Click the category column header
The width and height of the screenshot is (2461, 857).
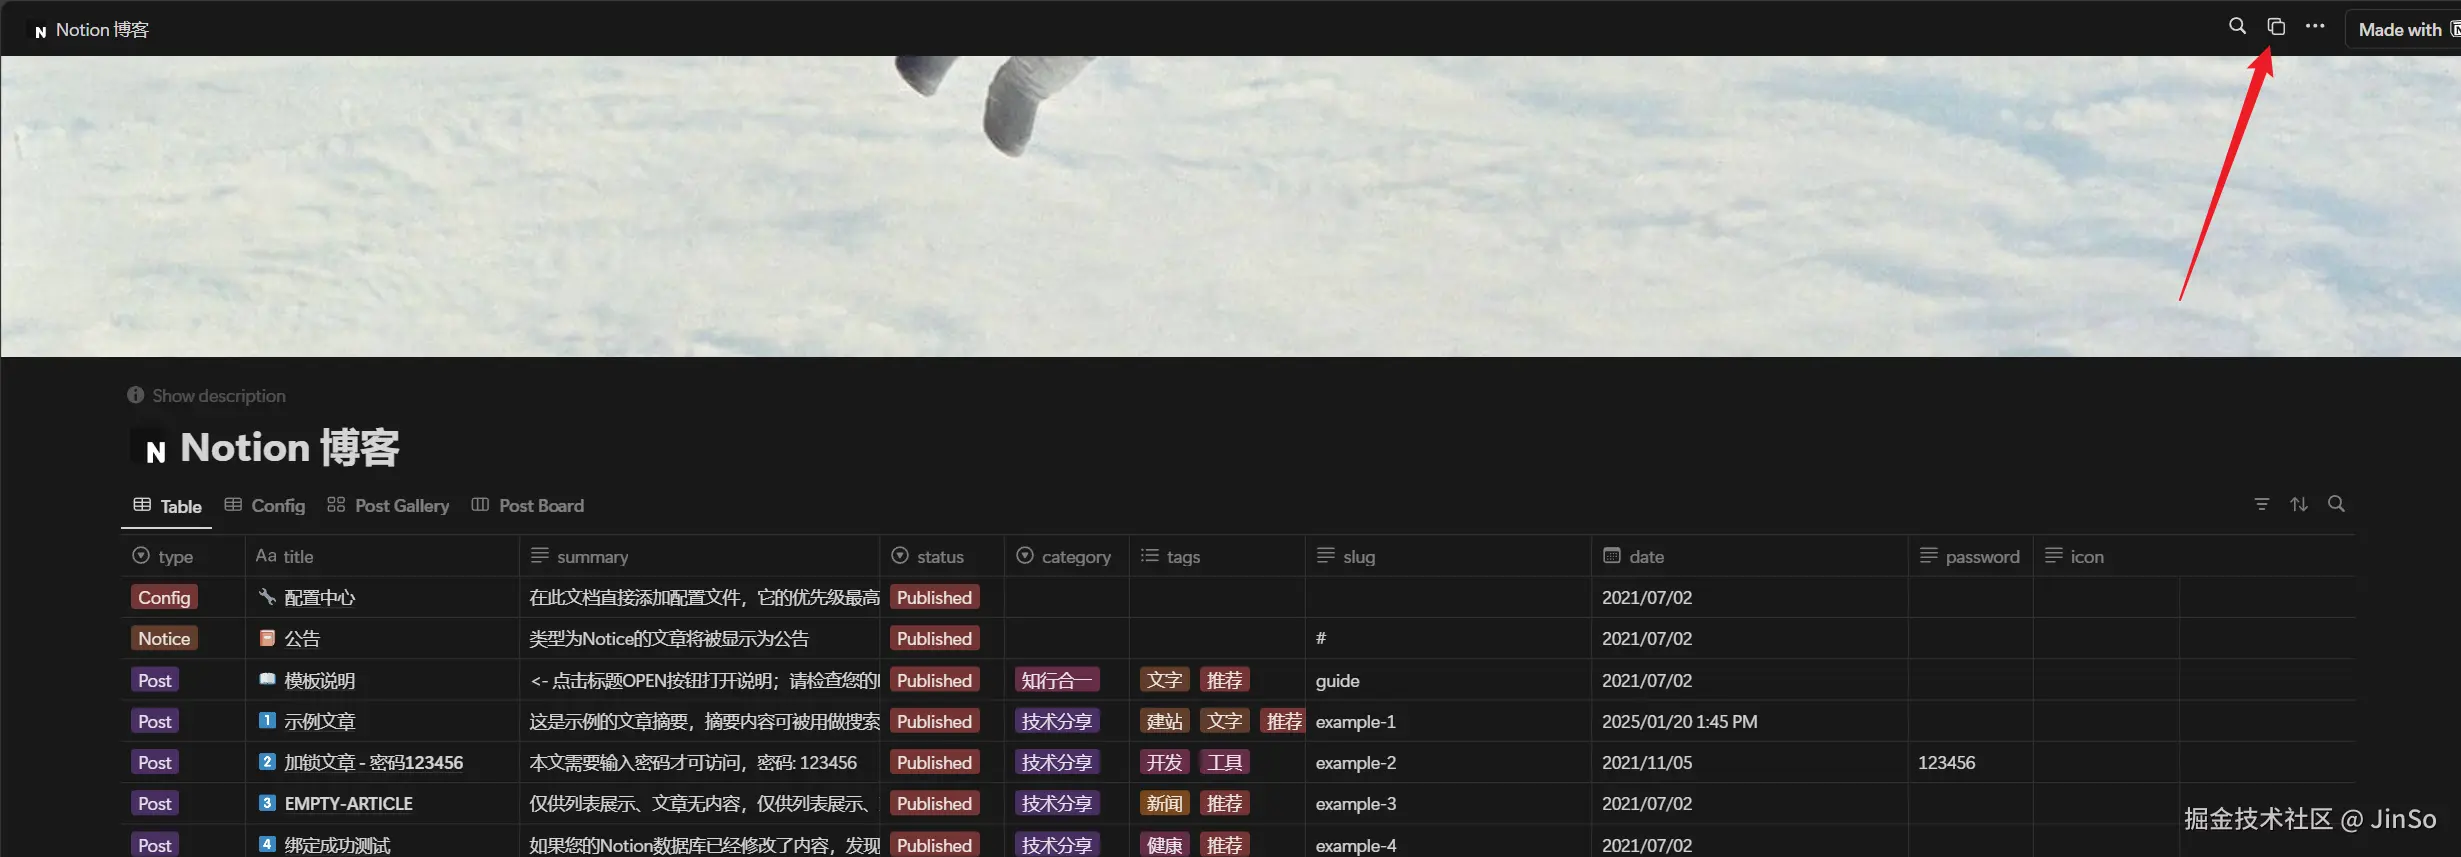tap(1067, 556)
